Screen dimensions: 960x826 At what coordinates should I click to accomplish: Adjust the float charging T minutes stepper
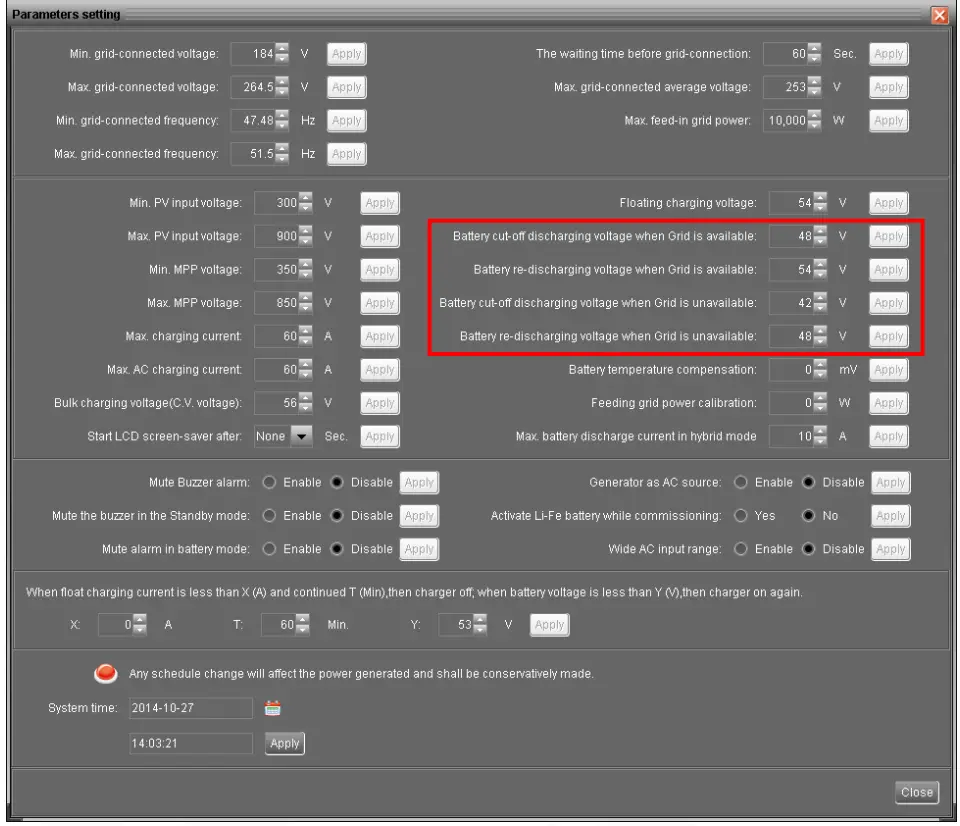[302, 625]
